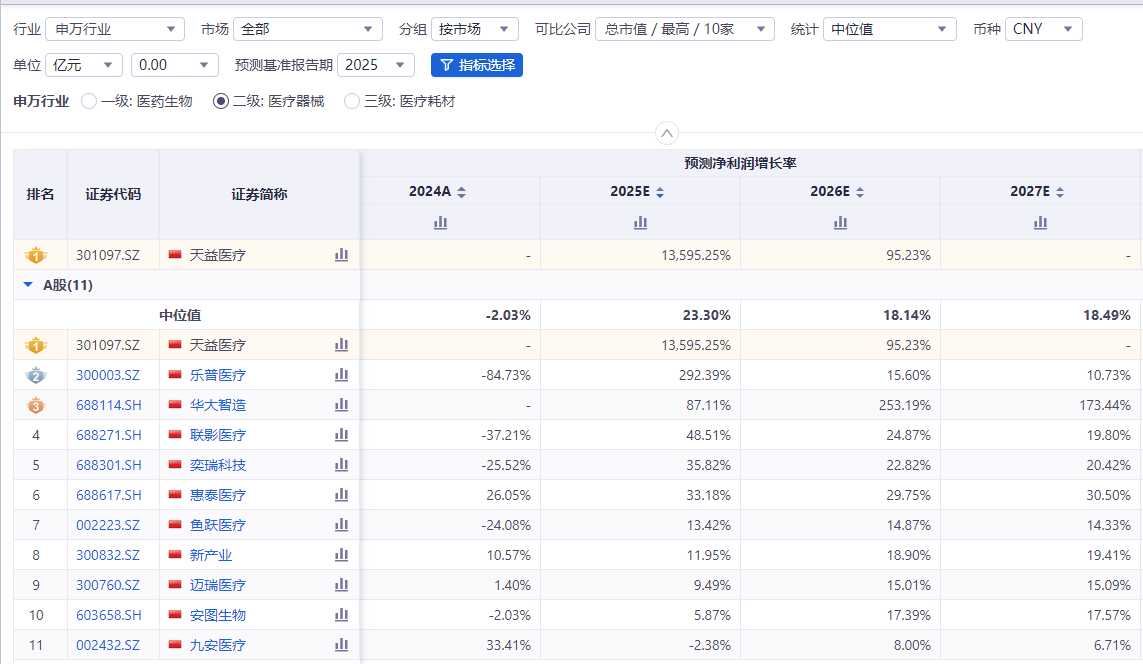Click the bar chart icon under 2027E column
The height and width of the screenshot is (664, 1143).
[x=1041, y=223]
